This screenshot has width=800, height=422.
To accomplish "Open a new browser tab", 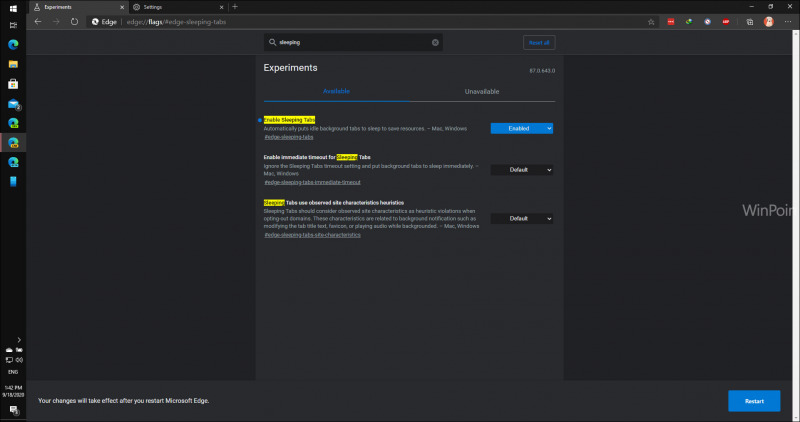I will coord(235,7).
